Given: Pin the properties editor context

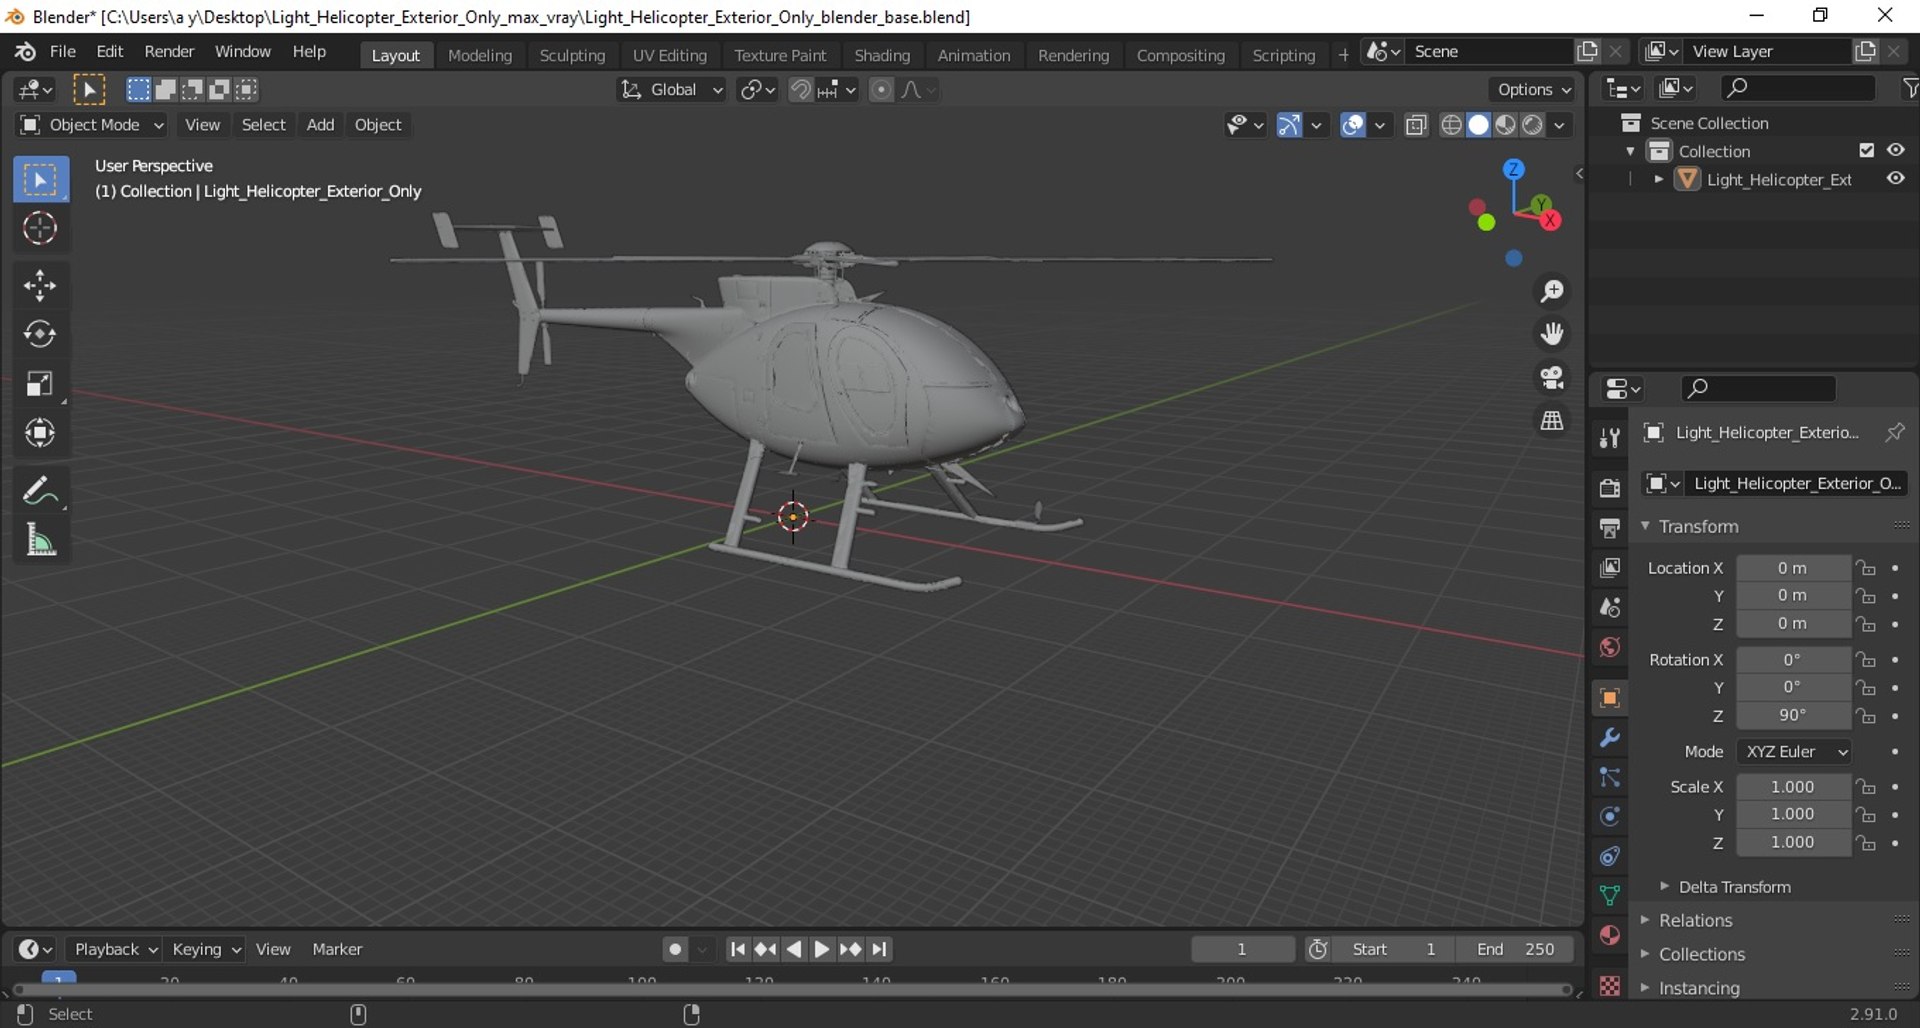Looking at the screenshot, I should [1894, 433].
